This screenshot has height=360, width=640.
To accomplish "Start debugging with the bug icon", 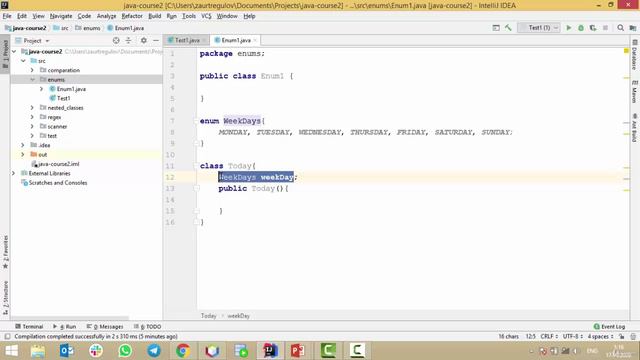I will click(x=580, y=28).
